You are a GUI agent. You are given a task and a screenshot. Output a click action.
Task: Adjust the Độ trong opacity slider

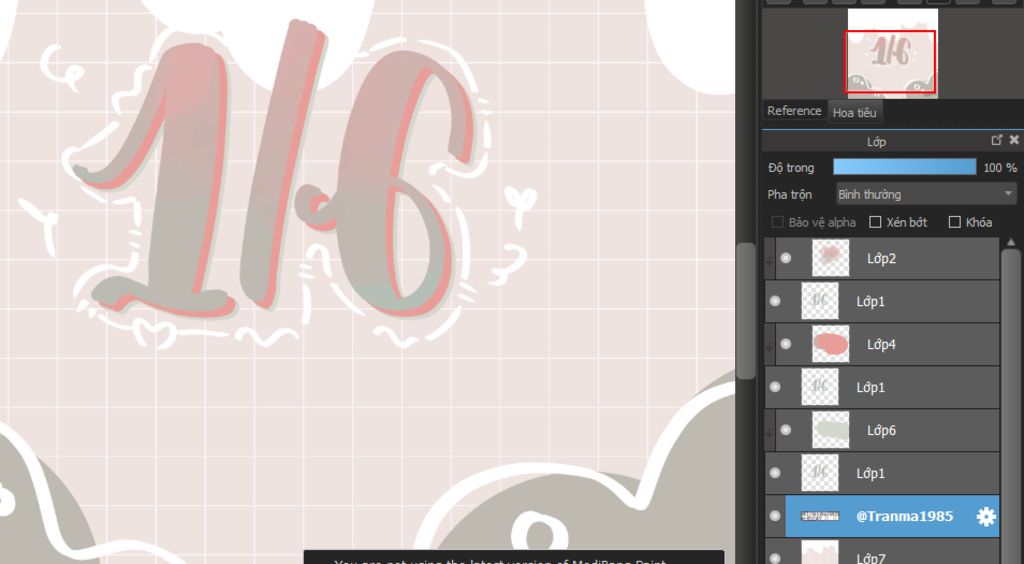click(904, 167)
